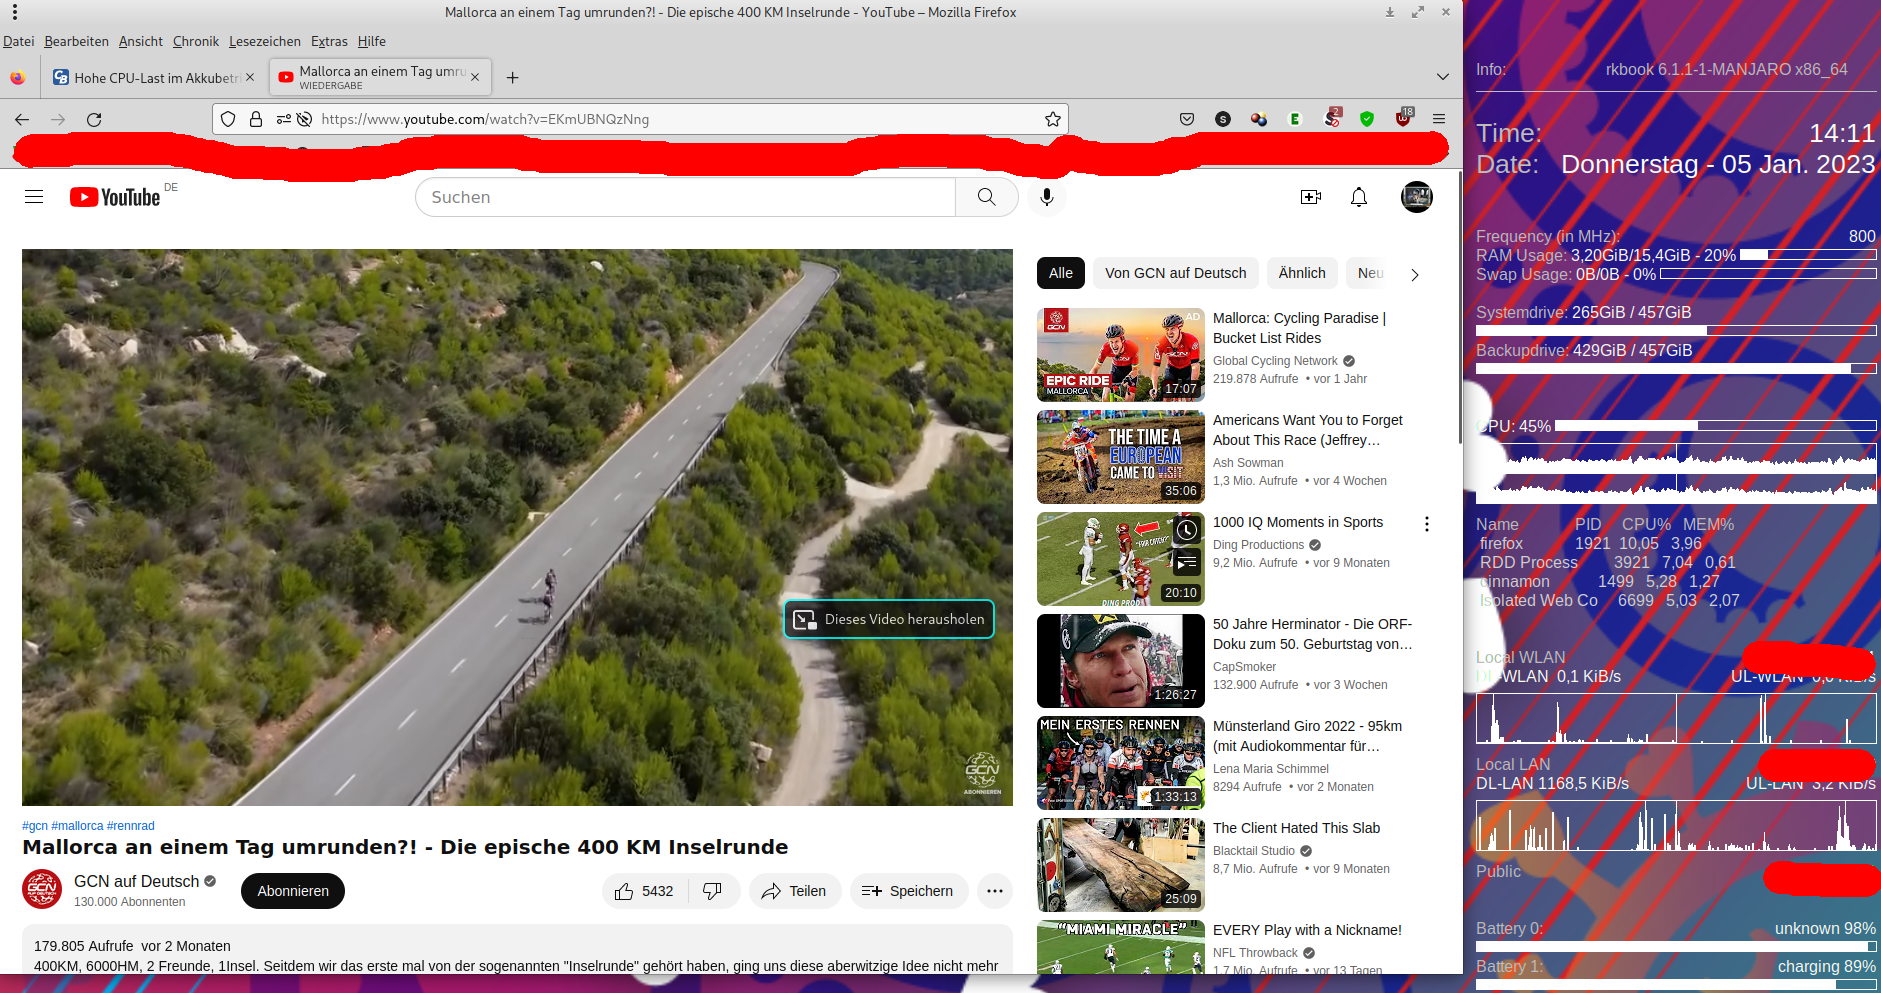Add 1000 IQ Moments to watch later
The image size is (1881, 993).
[1187, 530]
